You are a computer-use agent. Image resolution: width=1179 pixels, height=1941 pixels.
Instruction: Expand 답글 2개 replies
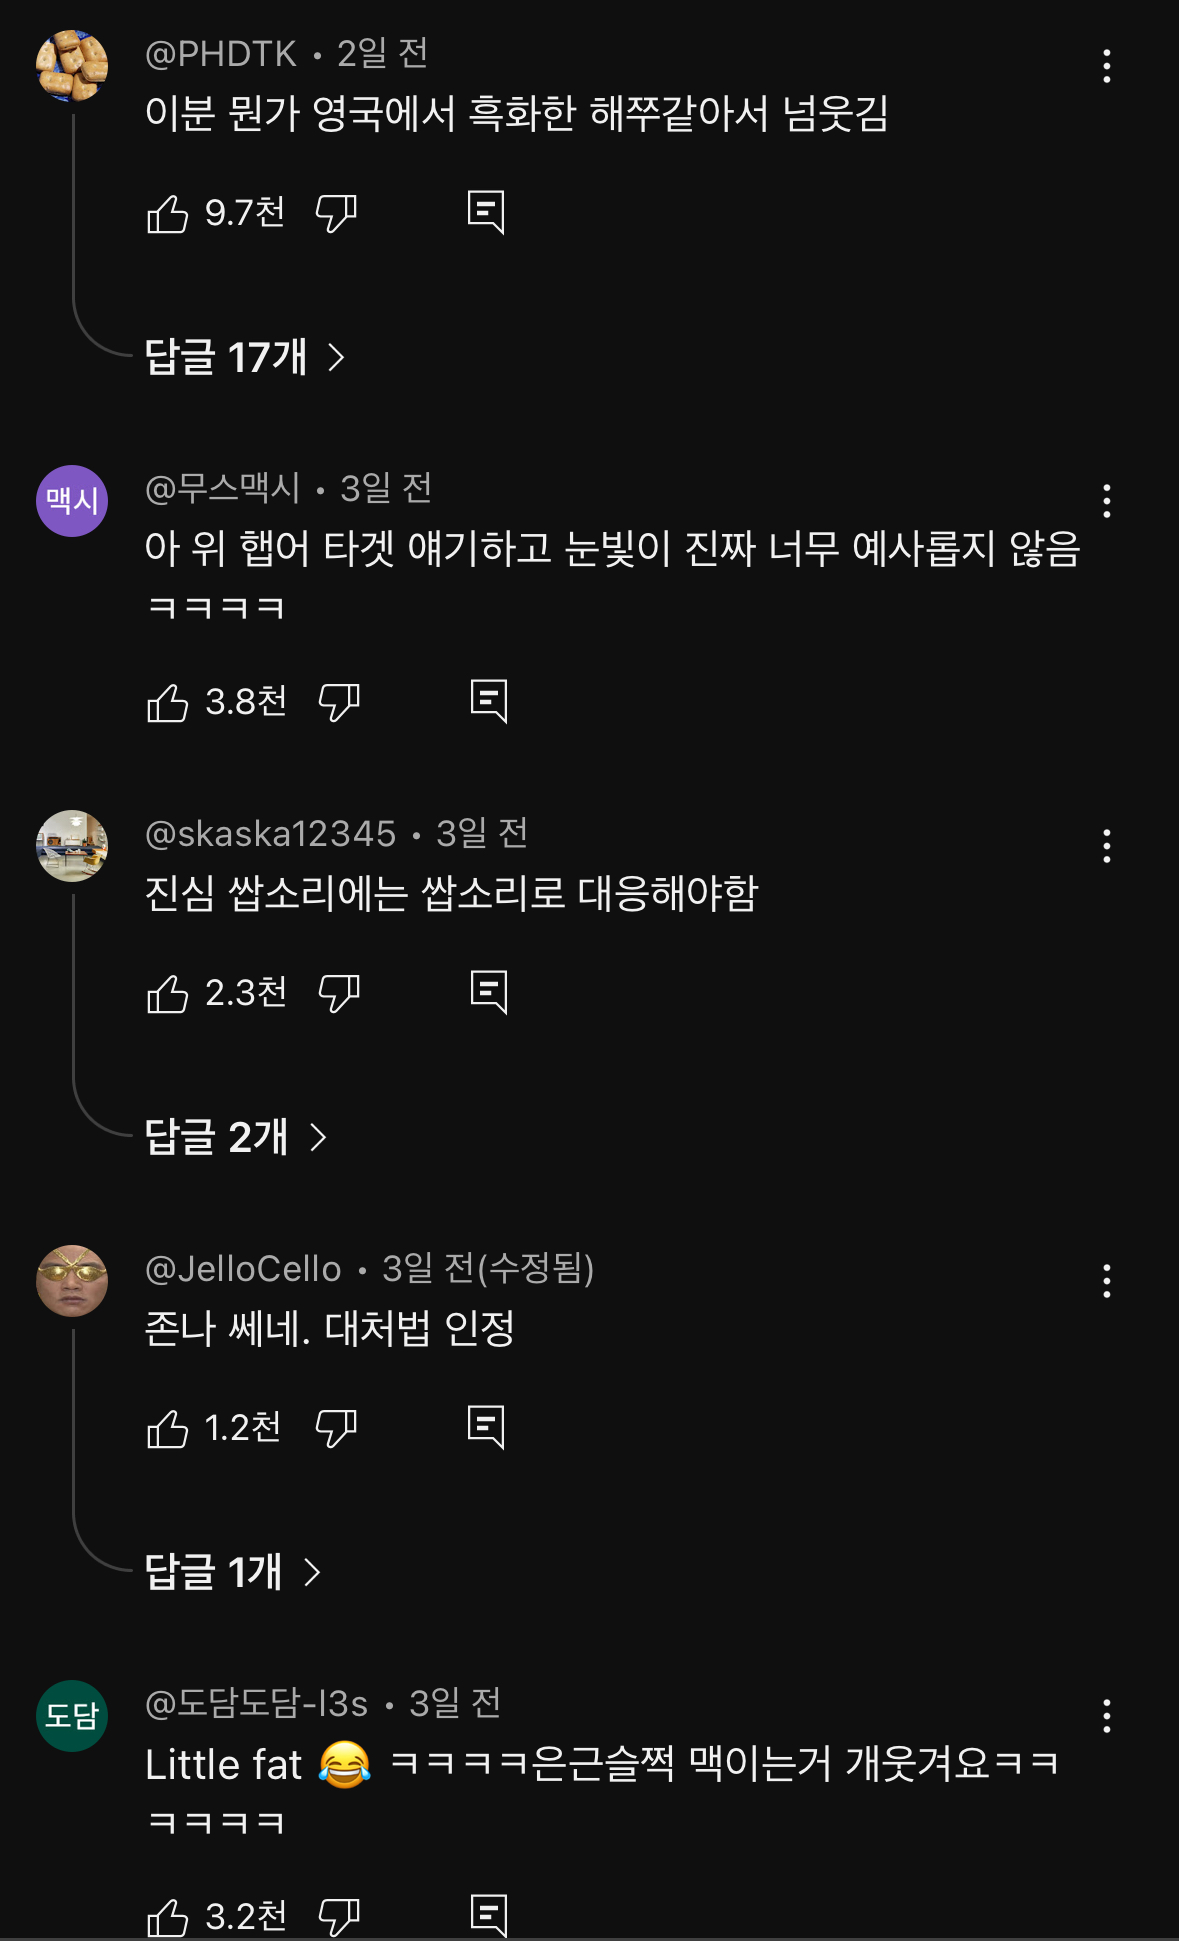[x=236, y=1137]
